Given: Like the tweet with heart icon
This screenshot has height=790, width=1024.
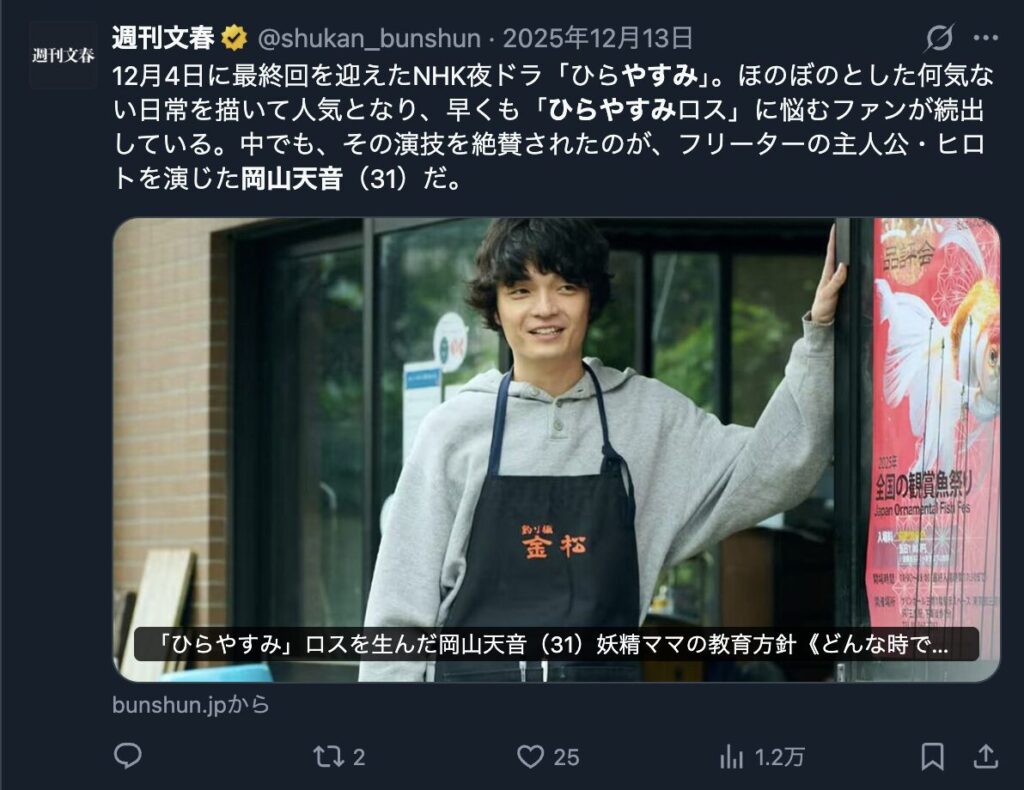Looking at the screenshot, I should [x=530, y=757].
